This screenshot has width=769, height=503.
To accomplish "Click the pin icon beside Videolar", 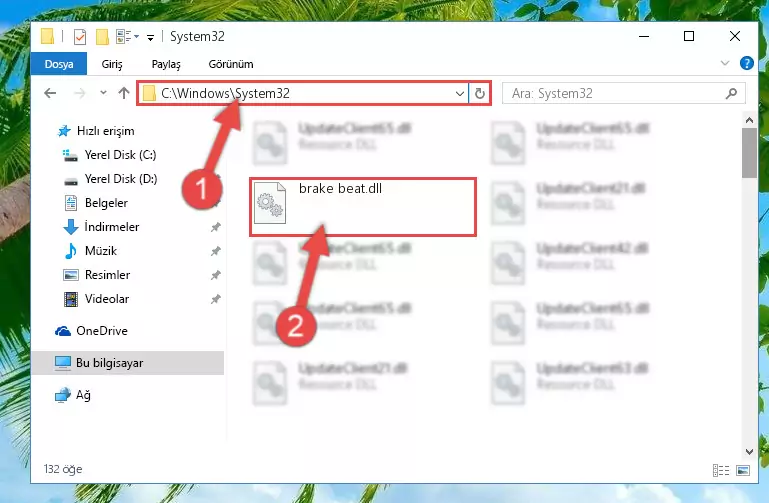I will tap(215, 299).
